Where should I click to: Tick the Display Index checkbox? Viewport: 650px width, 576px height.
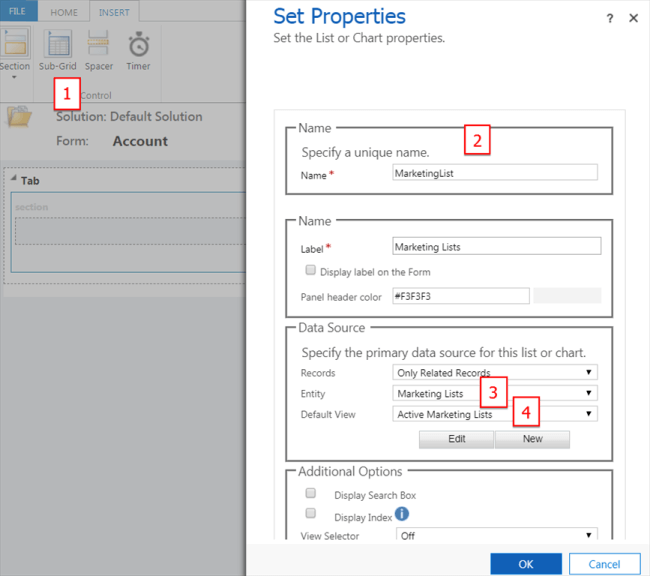pos(310,513)
